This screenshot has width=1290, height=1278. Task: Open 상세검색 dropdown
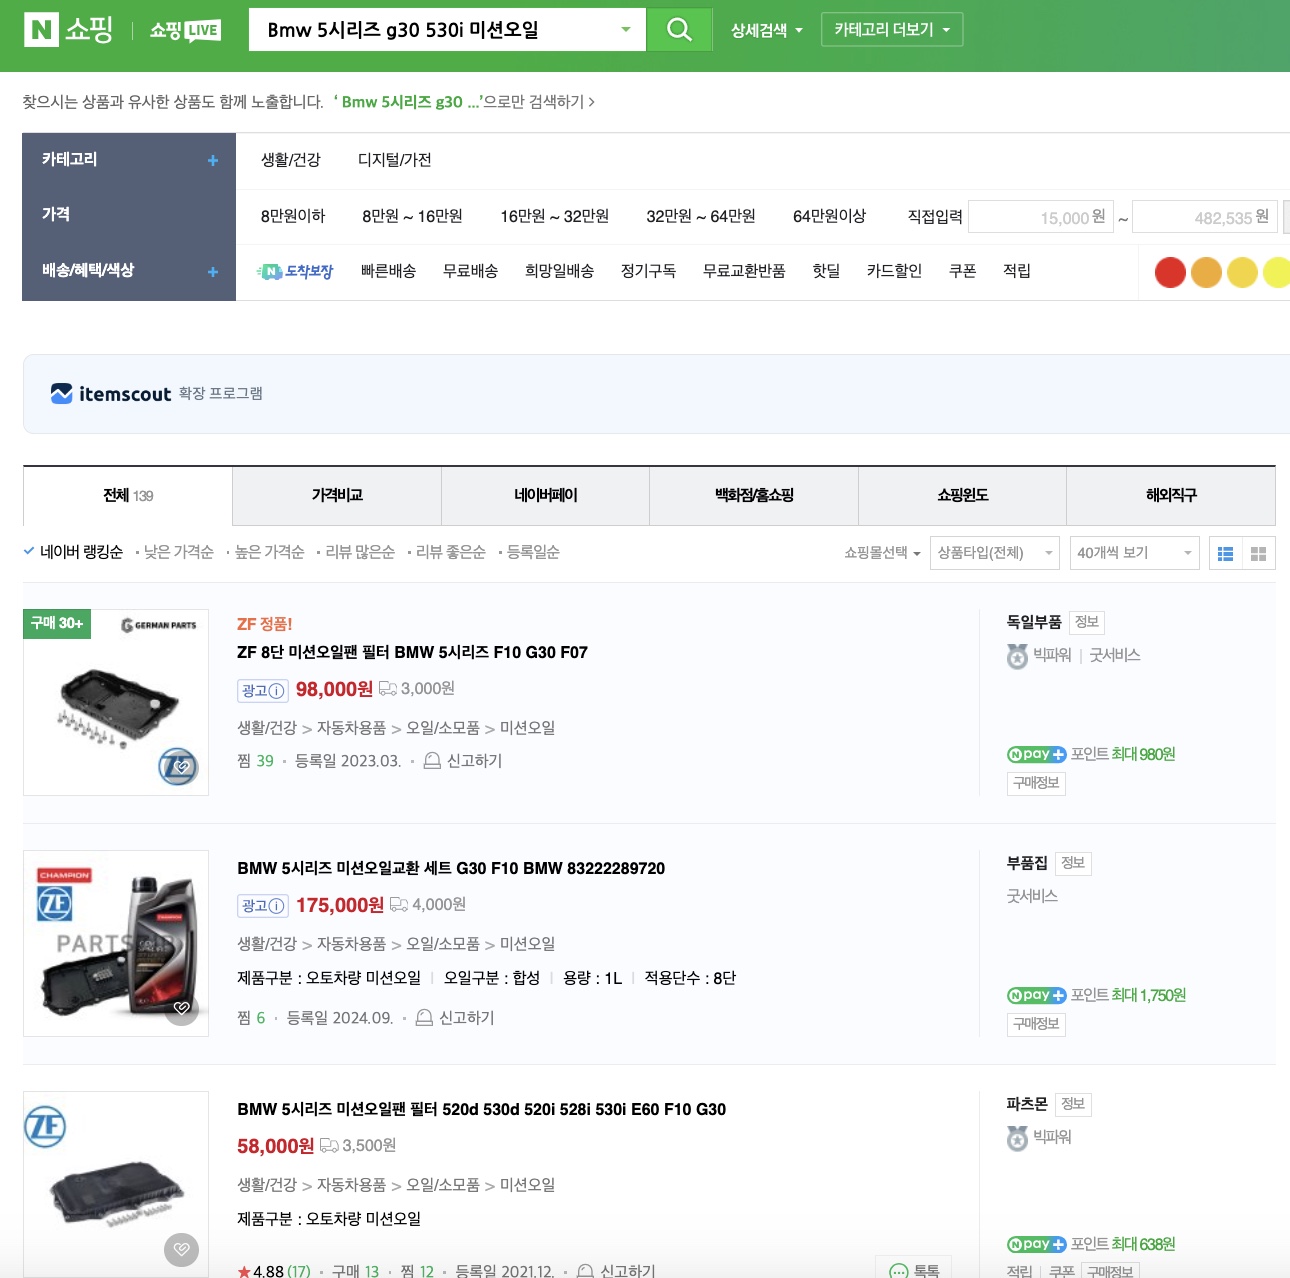pos(767,31)
